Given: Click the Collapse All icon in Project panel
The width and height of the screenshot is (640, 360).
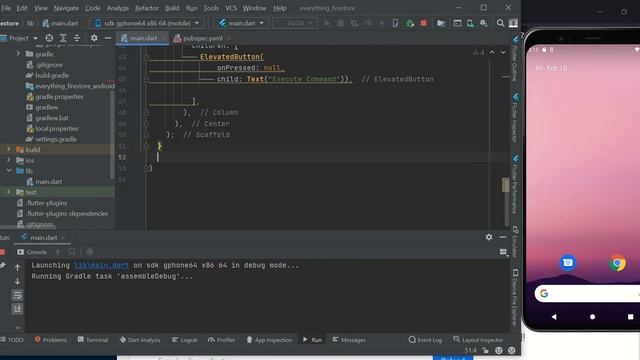Looking at the screenshot, I should tap(77, 38).
